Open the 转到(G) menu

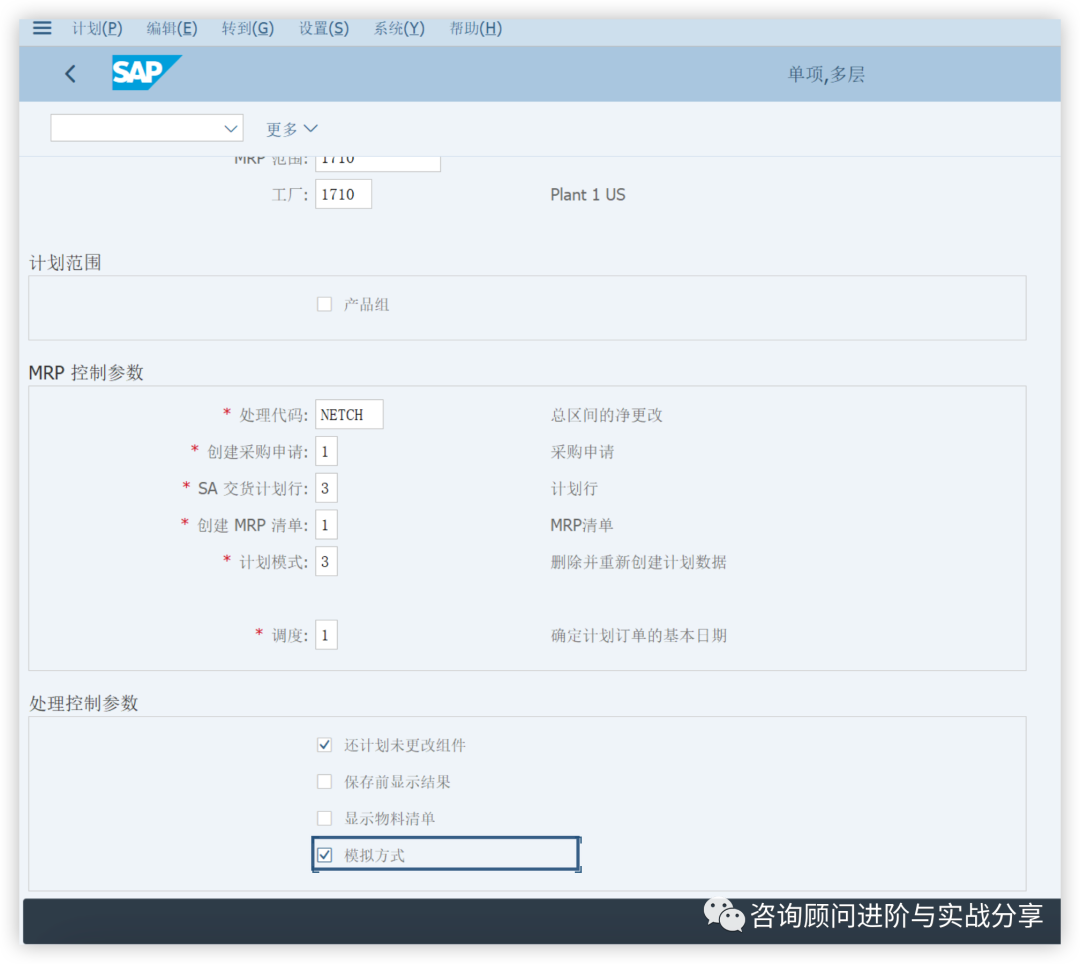point(247,28)
